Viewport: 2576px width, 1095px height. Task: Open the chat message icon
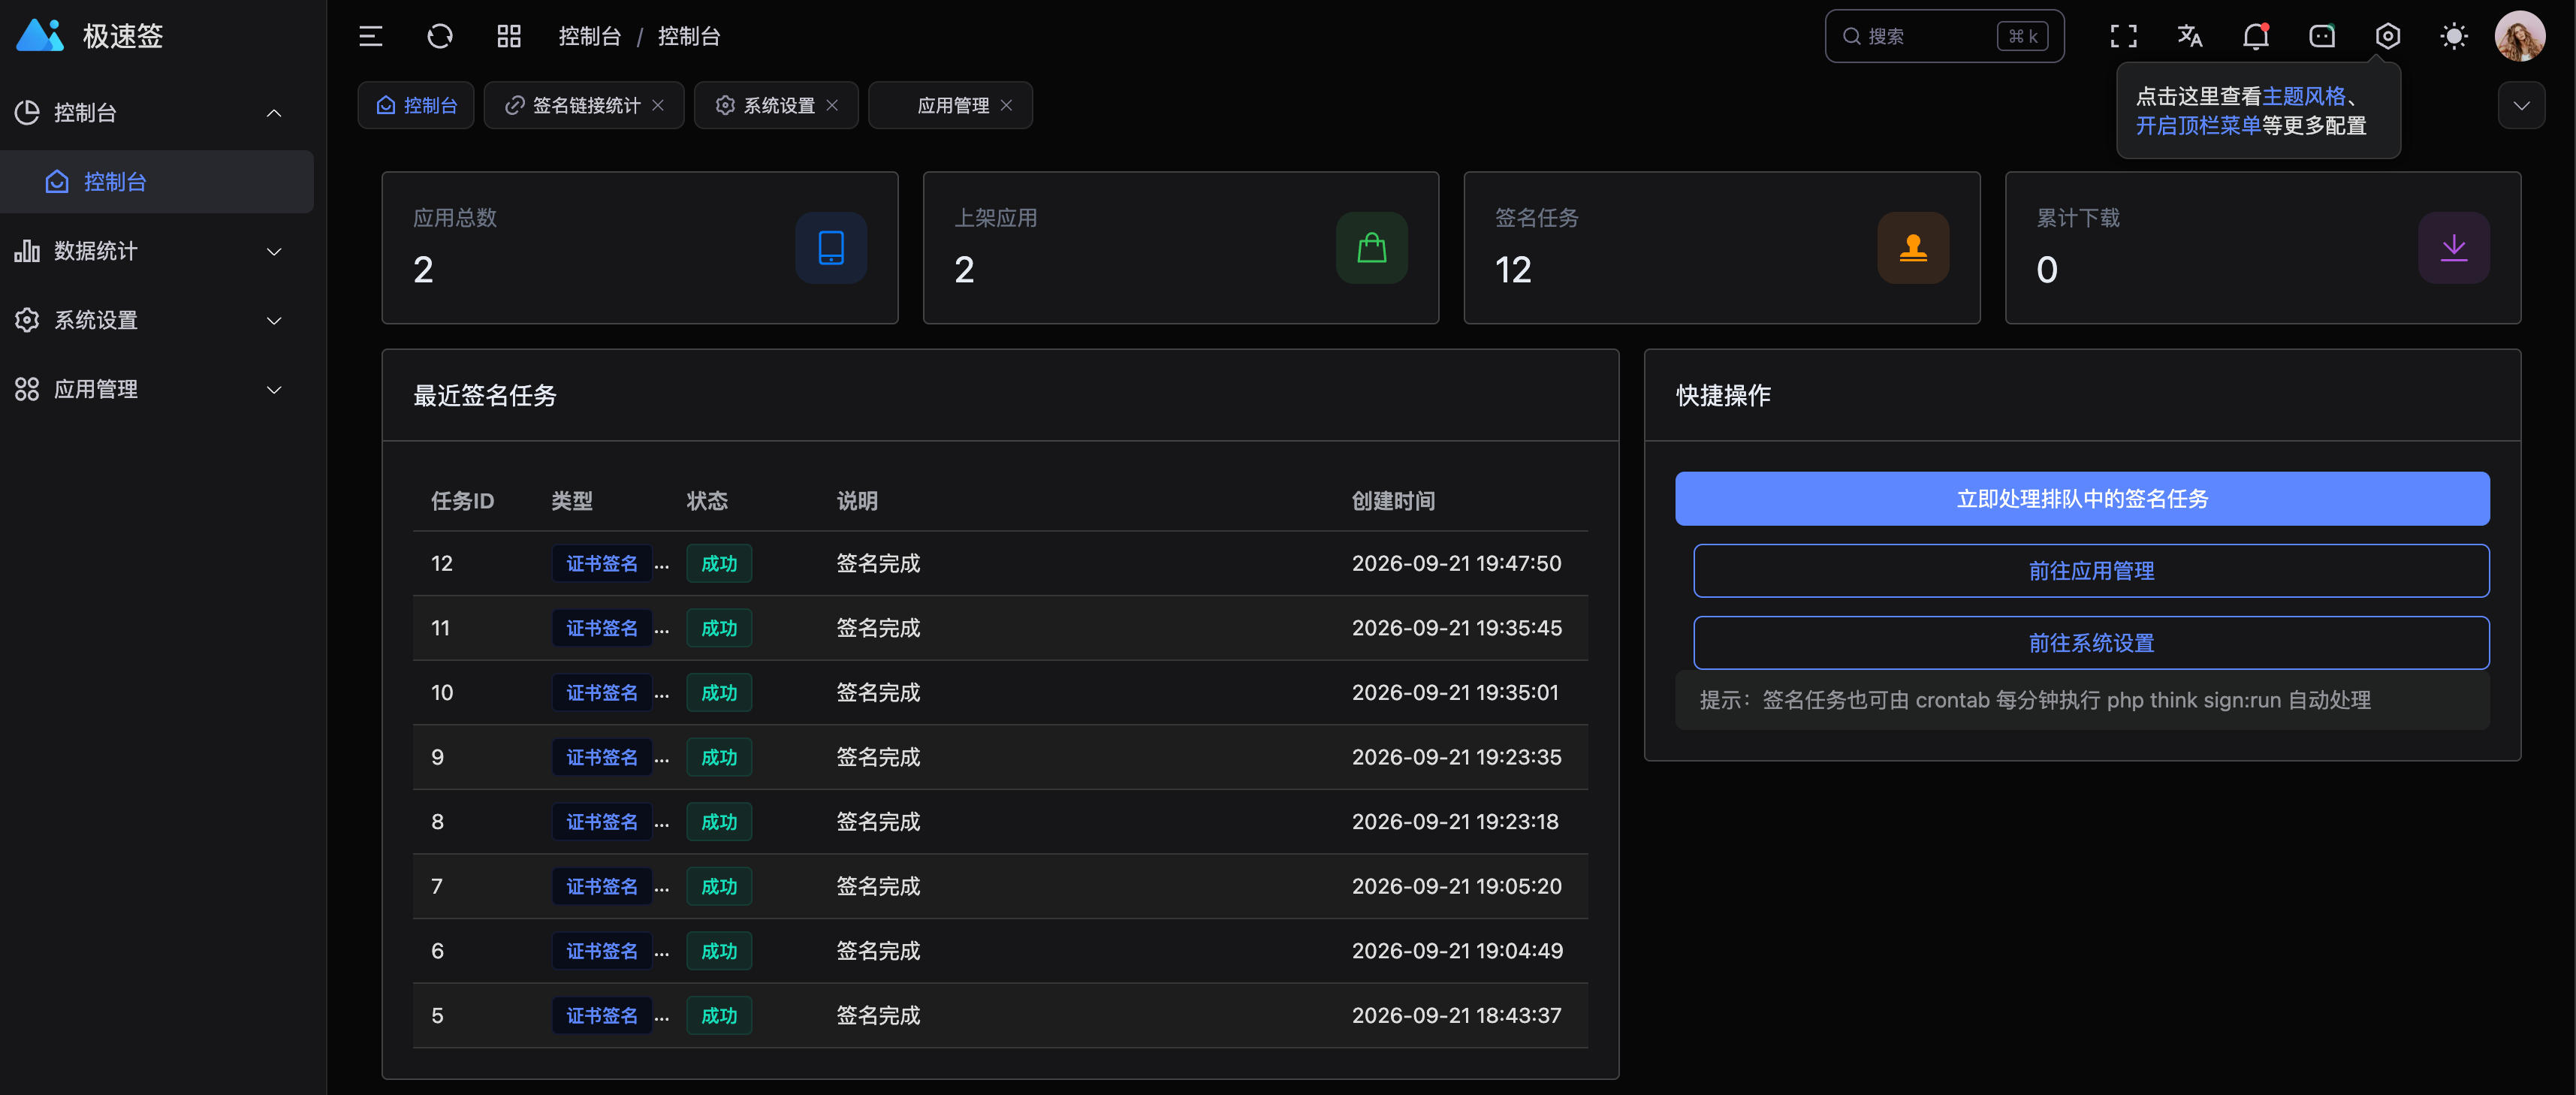pos(2321,37)
